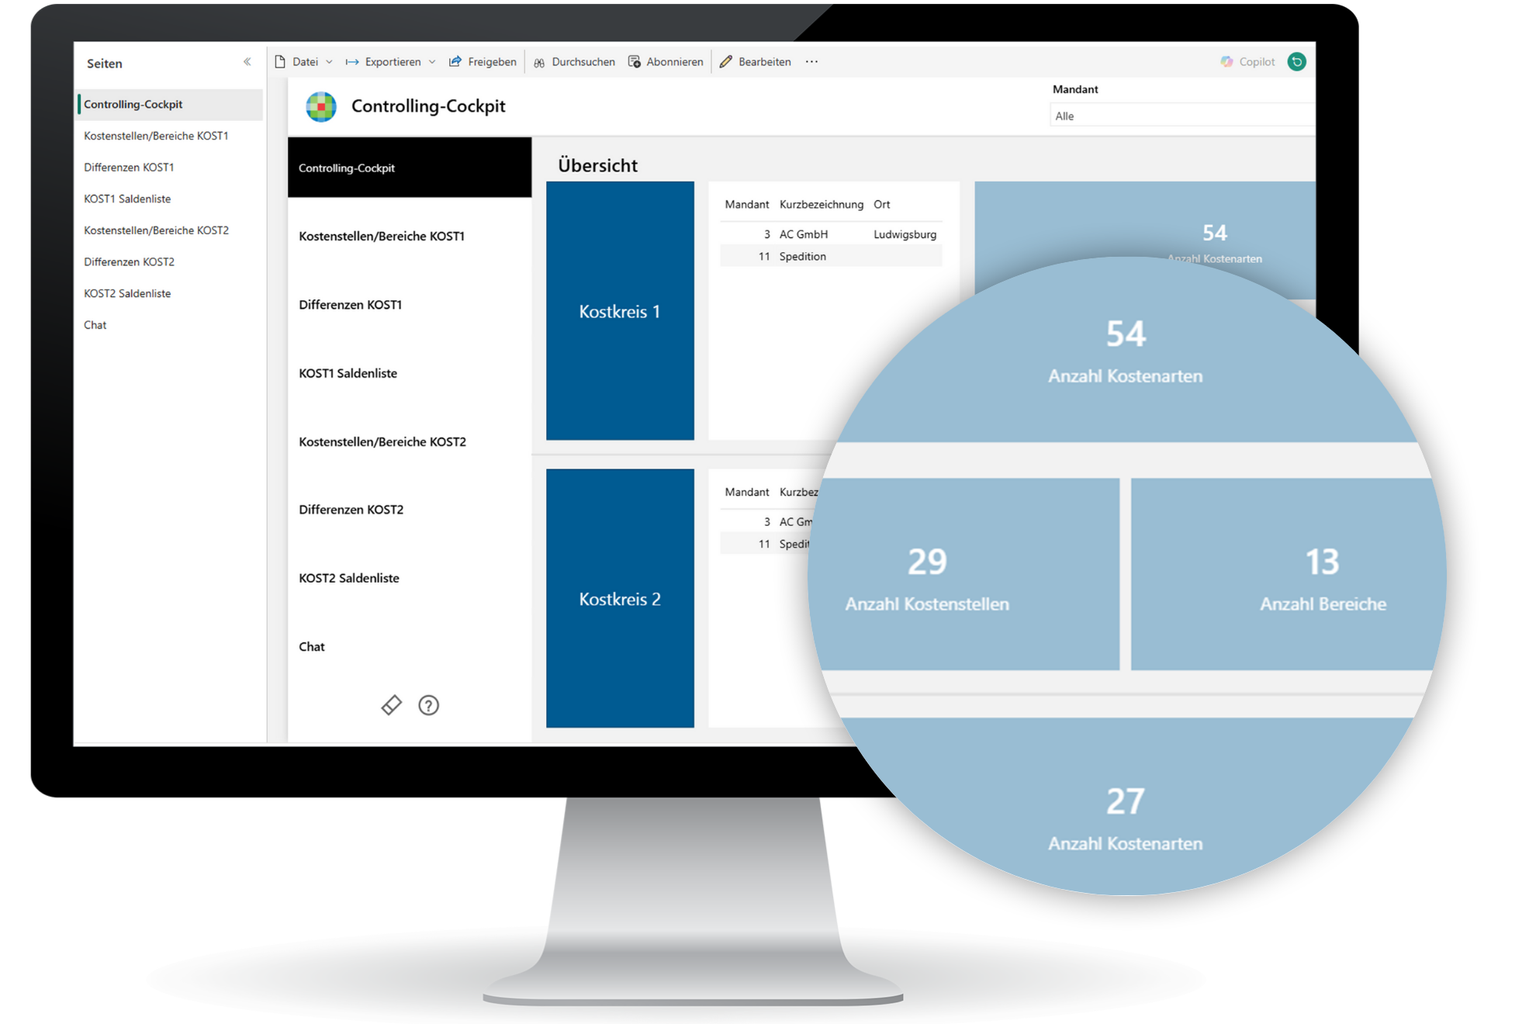Click the green refresh icon

(1296, 62)
